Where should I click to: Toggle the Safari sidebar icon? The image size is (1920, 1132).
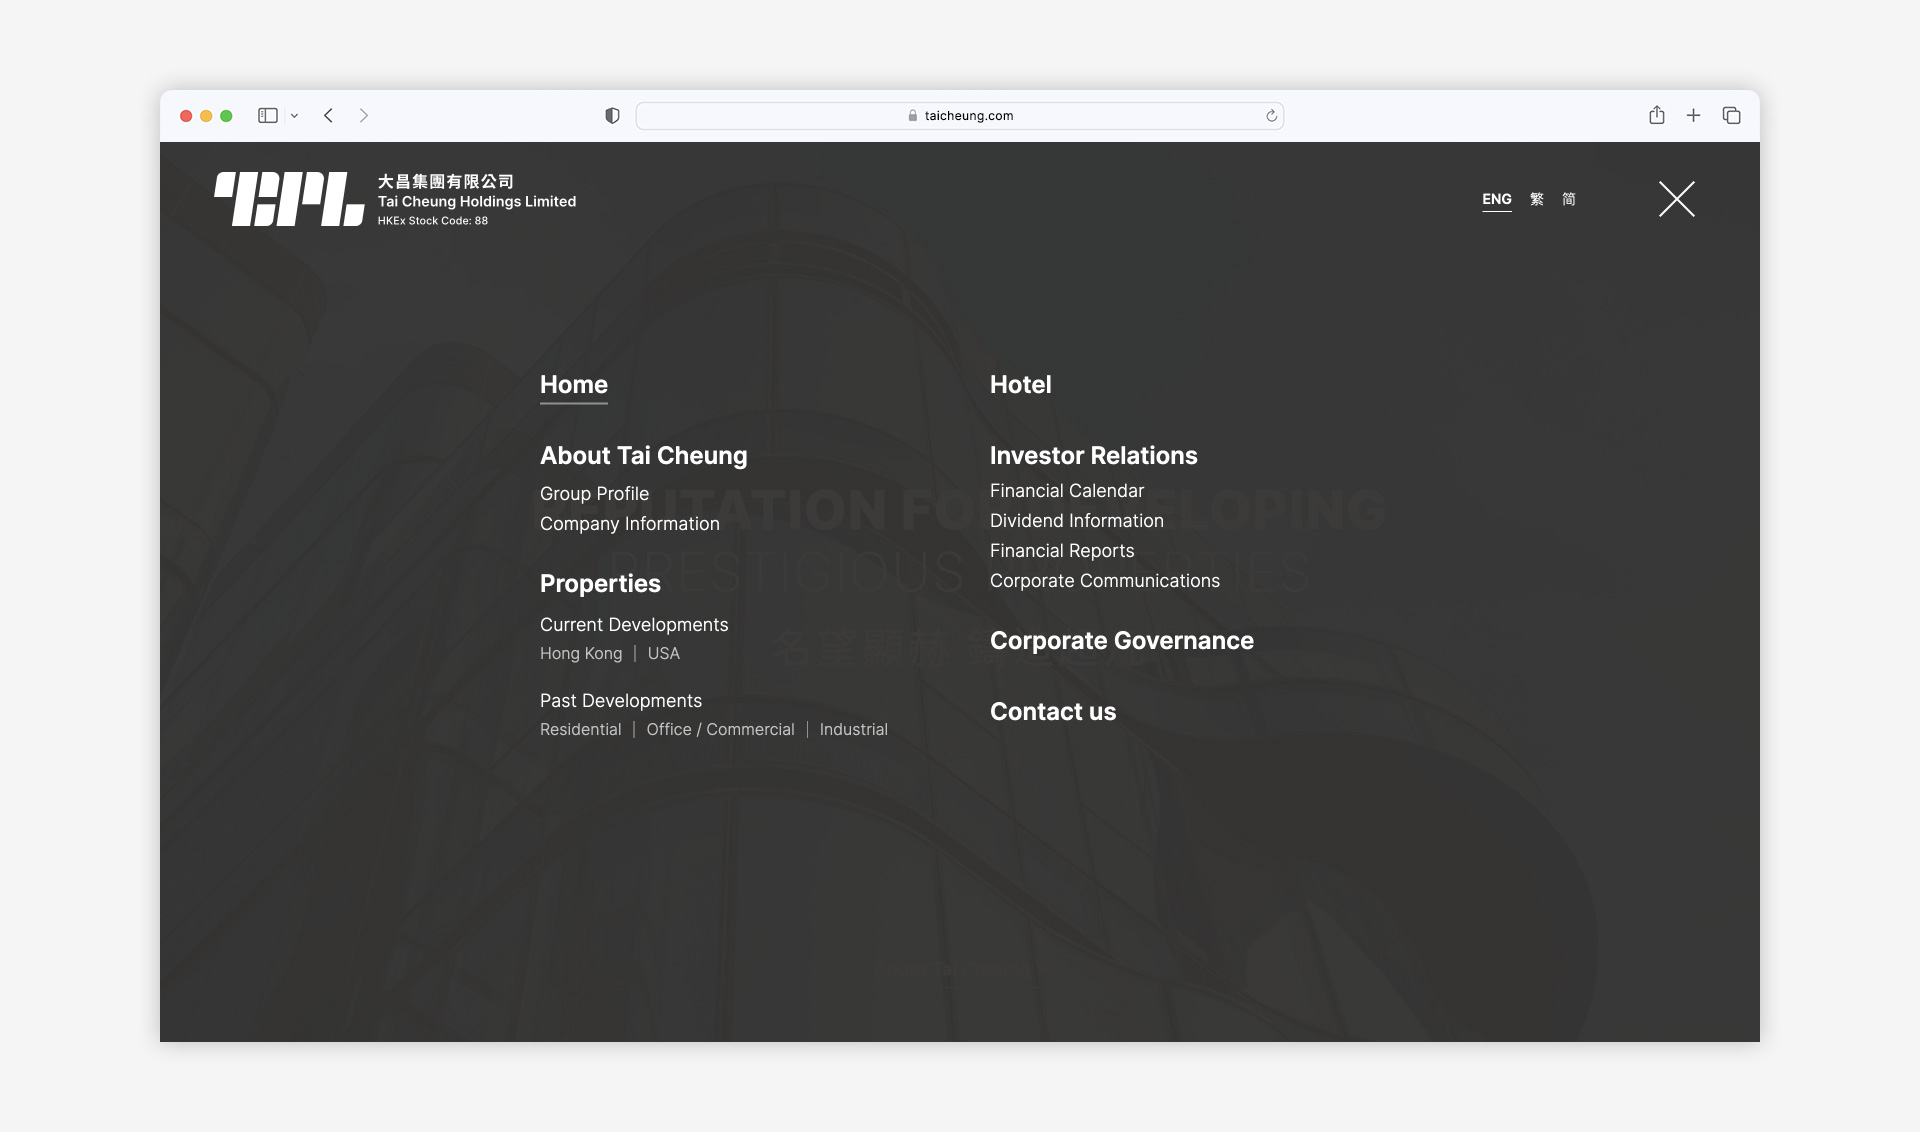[267, 116]
